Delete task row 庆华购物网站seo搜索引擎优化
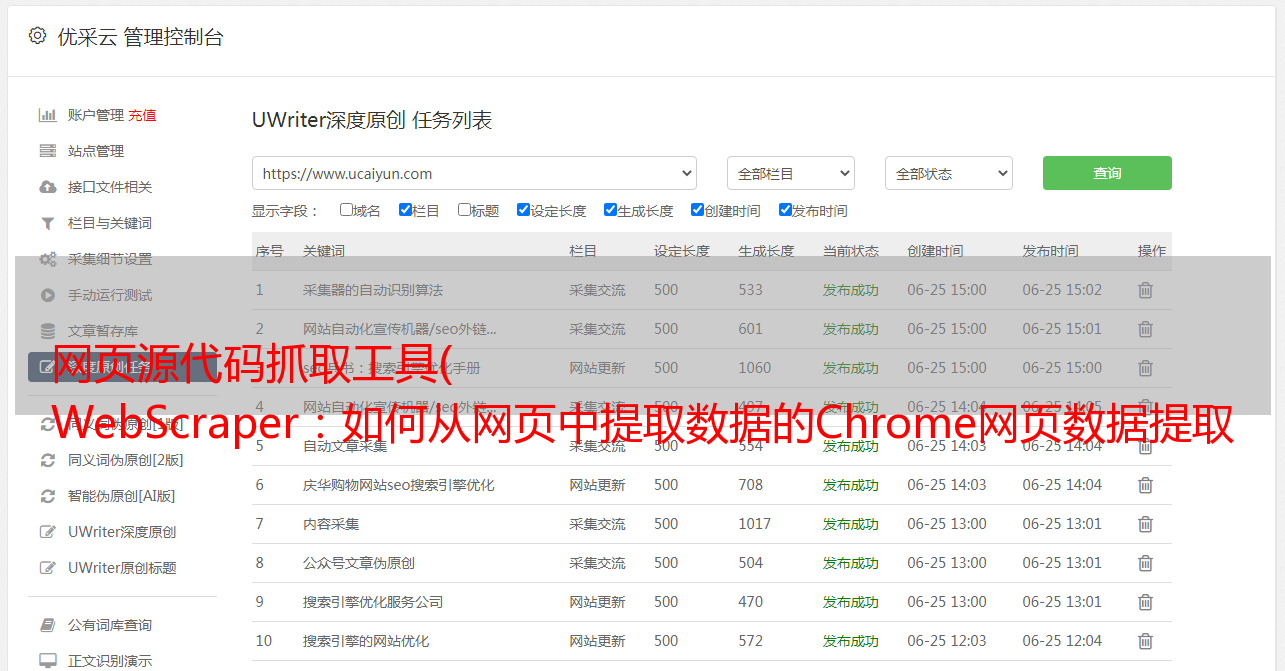This screenshot has height=671, width=1285. 1146,485
